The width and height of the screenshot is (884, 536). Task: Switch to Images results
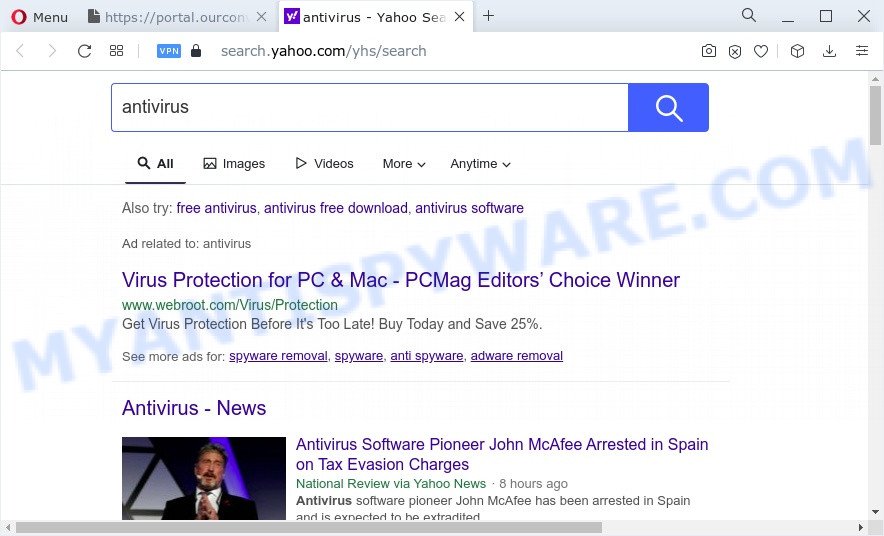tap(234, 164)
